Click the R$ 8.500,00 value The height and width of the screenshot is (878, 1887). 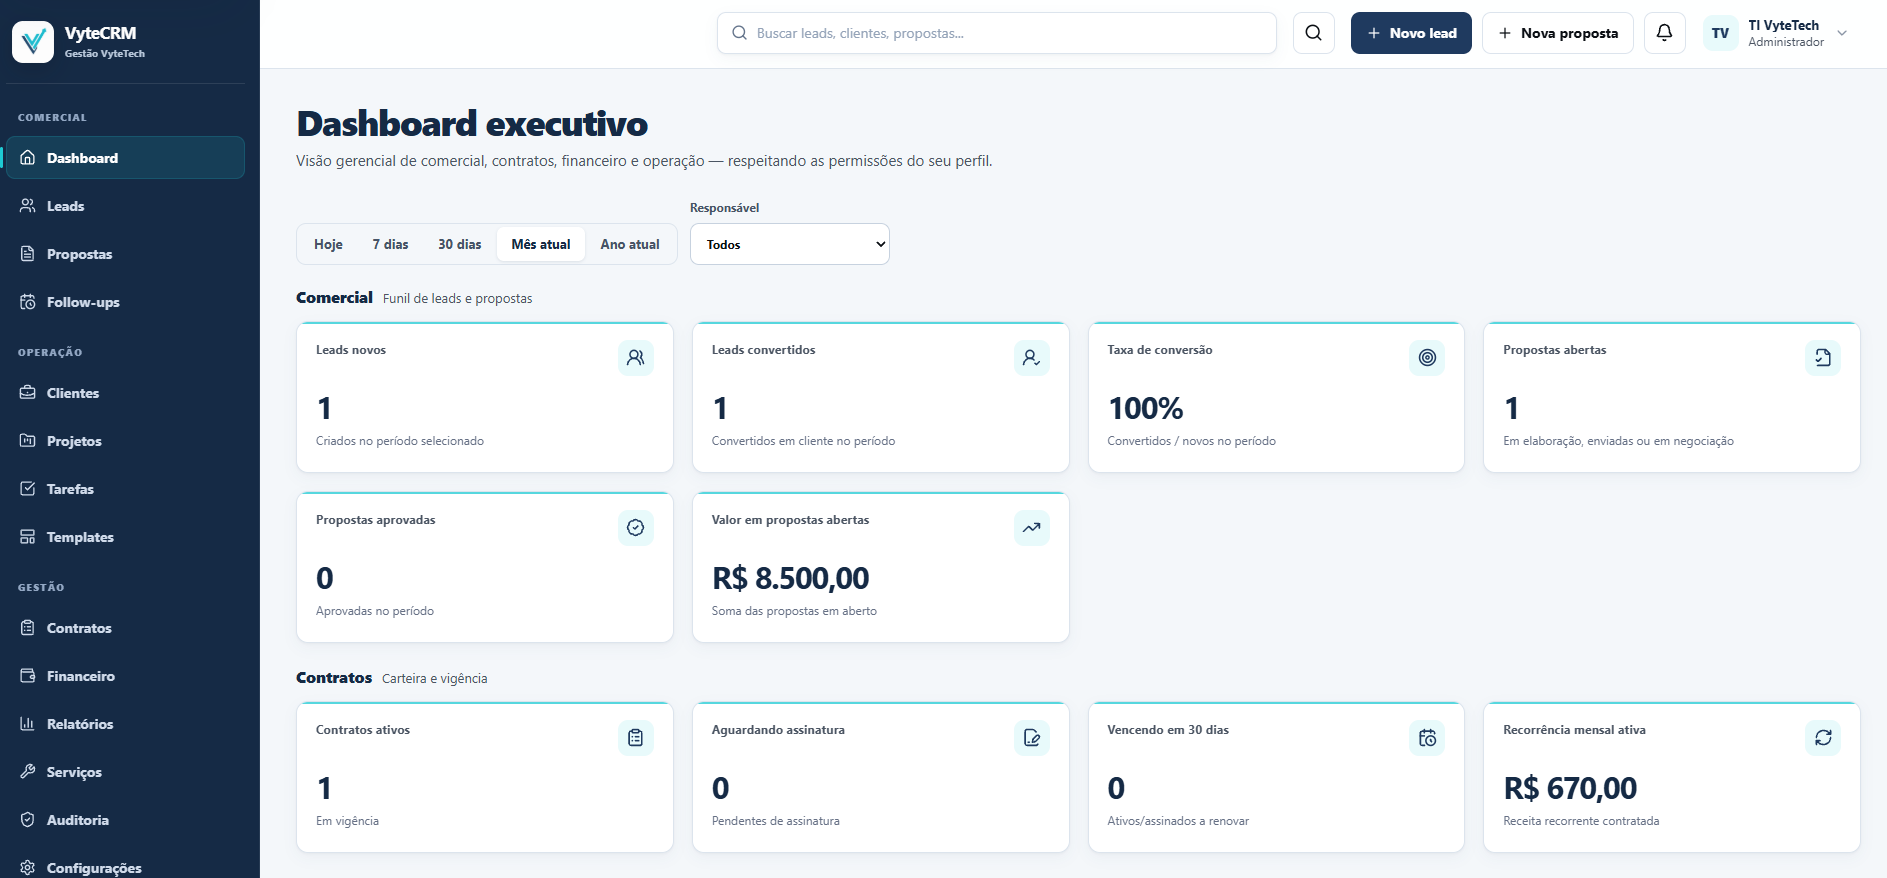[790, 578]
